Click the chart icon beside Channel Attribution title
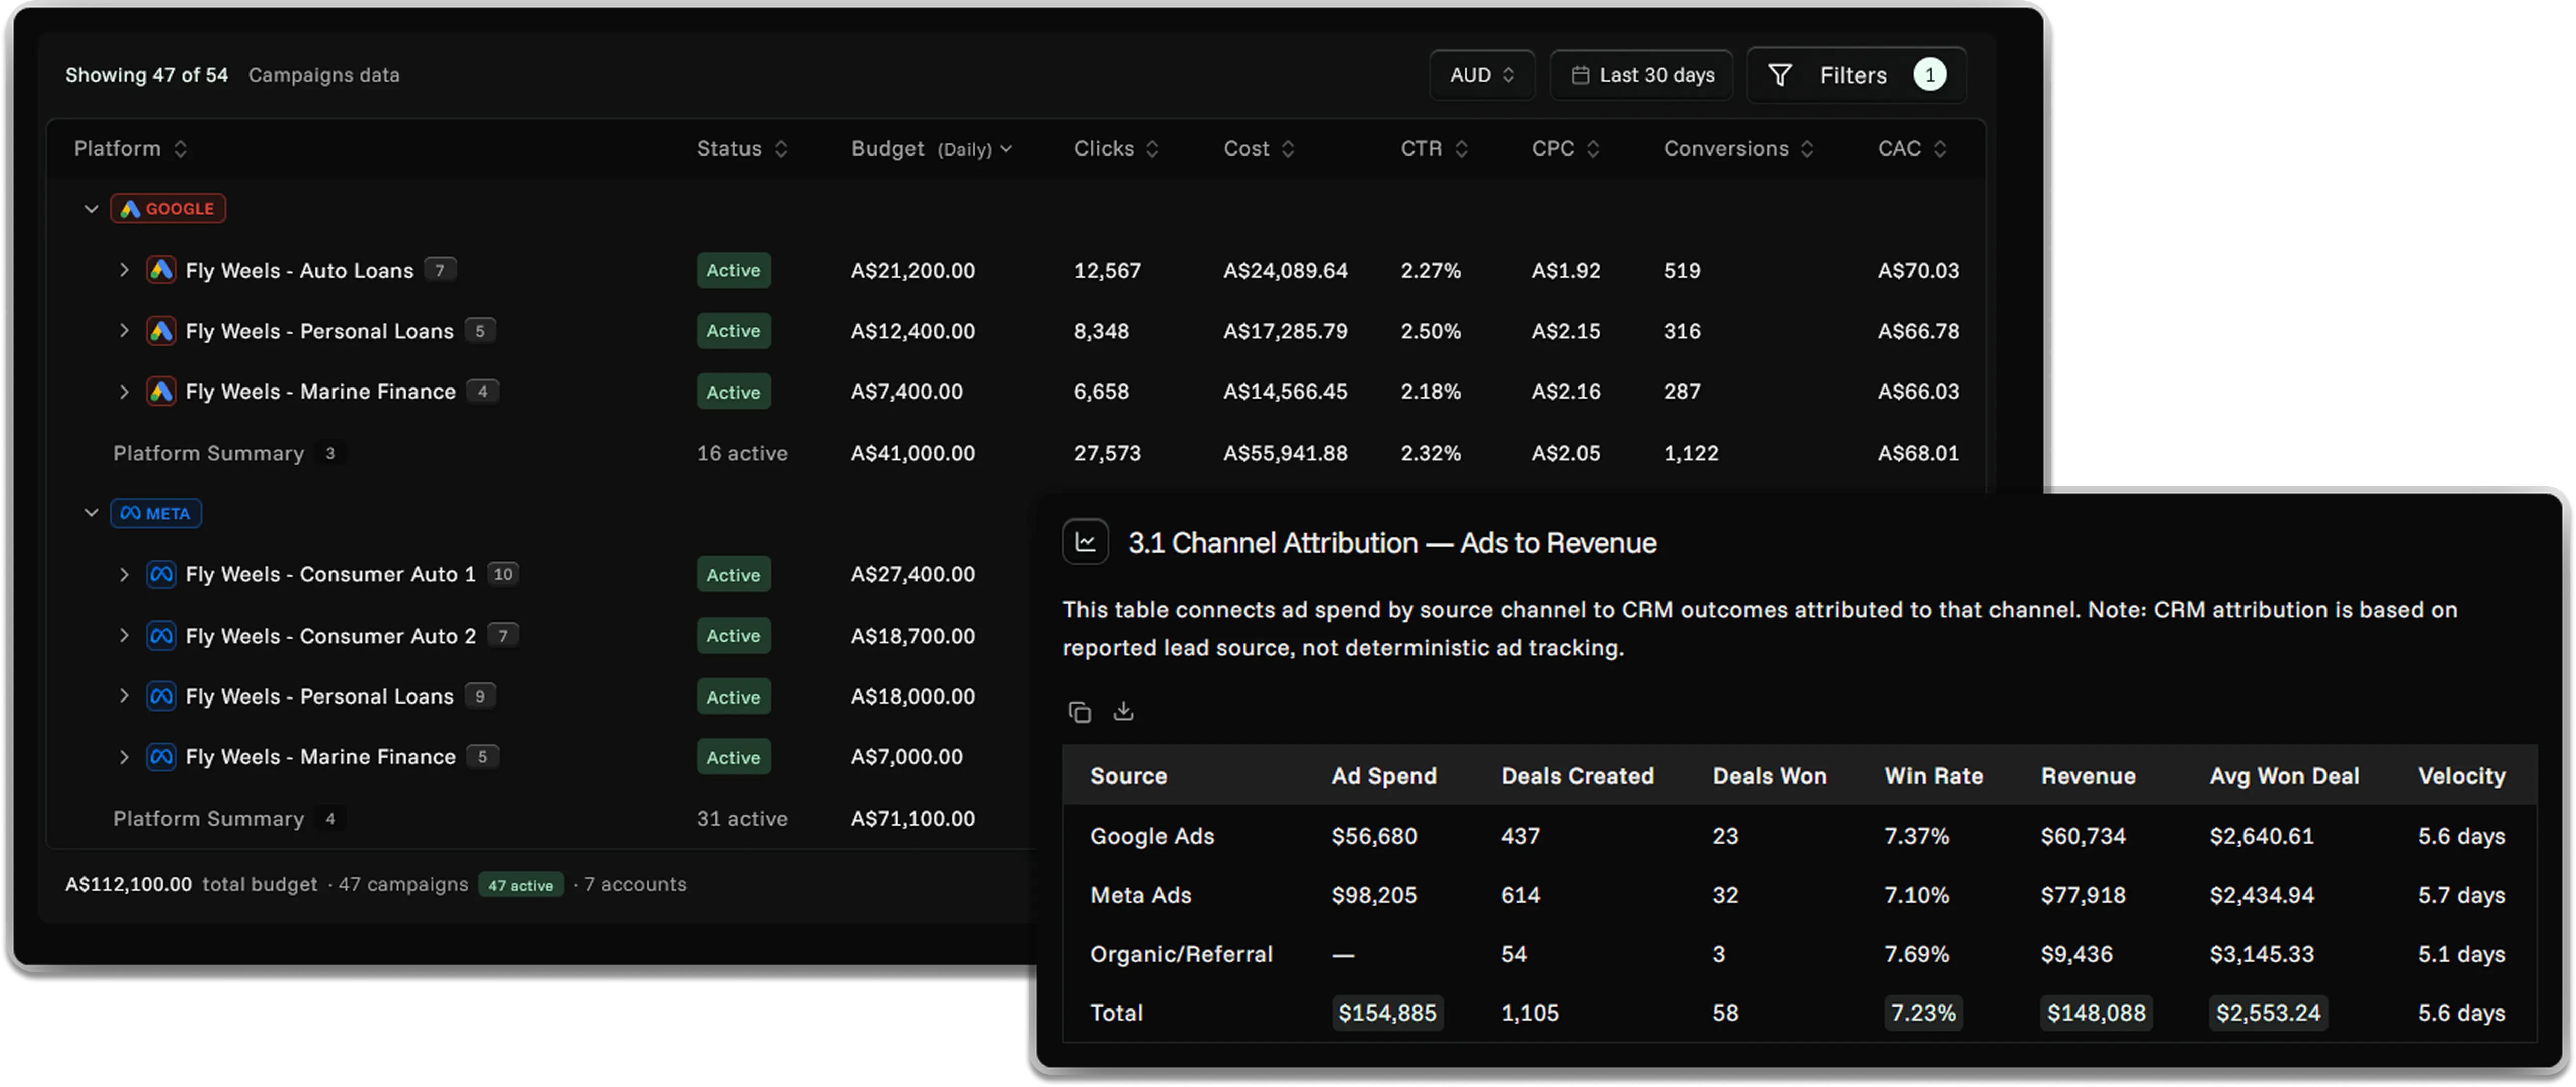Viewport: 2576px width, 1087px height. (x=1085, y=543)
